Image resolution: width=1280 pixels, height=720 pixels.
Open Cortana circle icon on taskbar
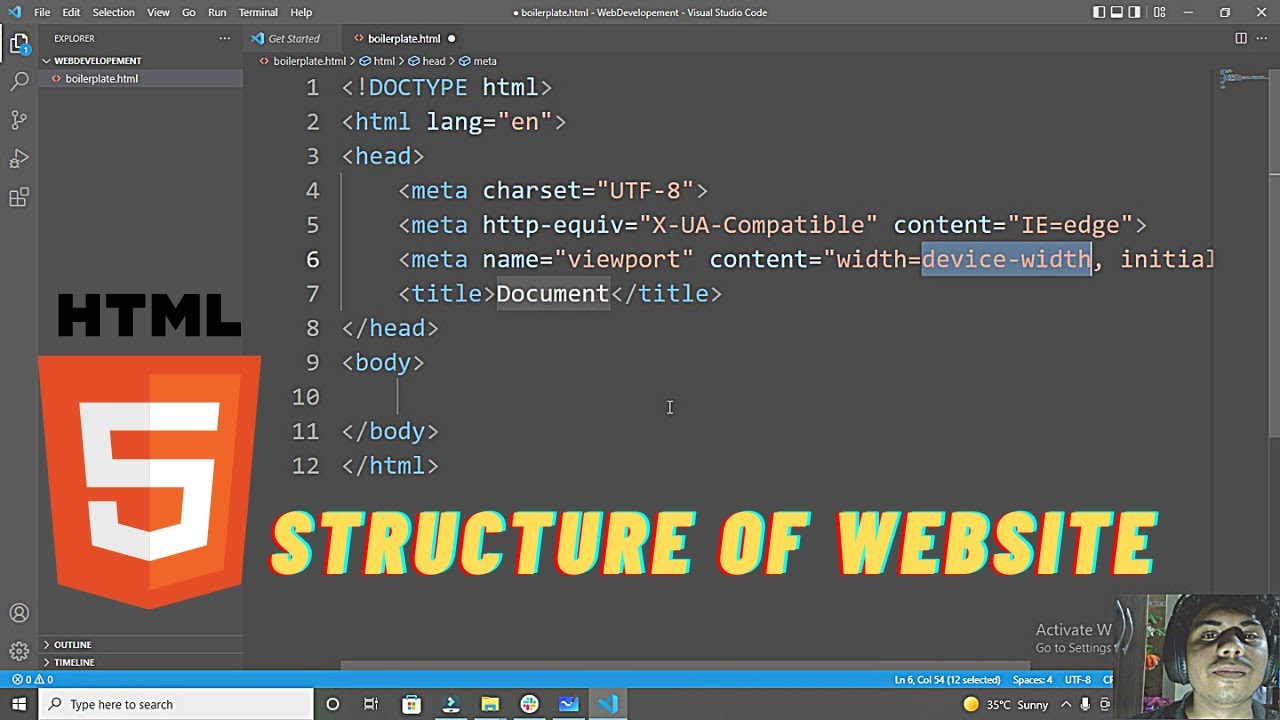click(x=333, y=704)
